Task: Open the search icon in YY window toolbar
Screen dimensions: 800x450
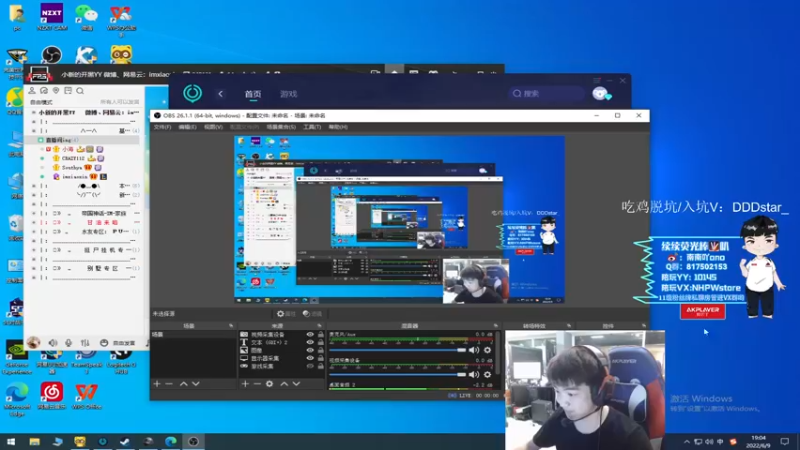Action: point(80,91)
